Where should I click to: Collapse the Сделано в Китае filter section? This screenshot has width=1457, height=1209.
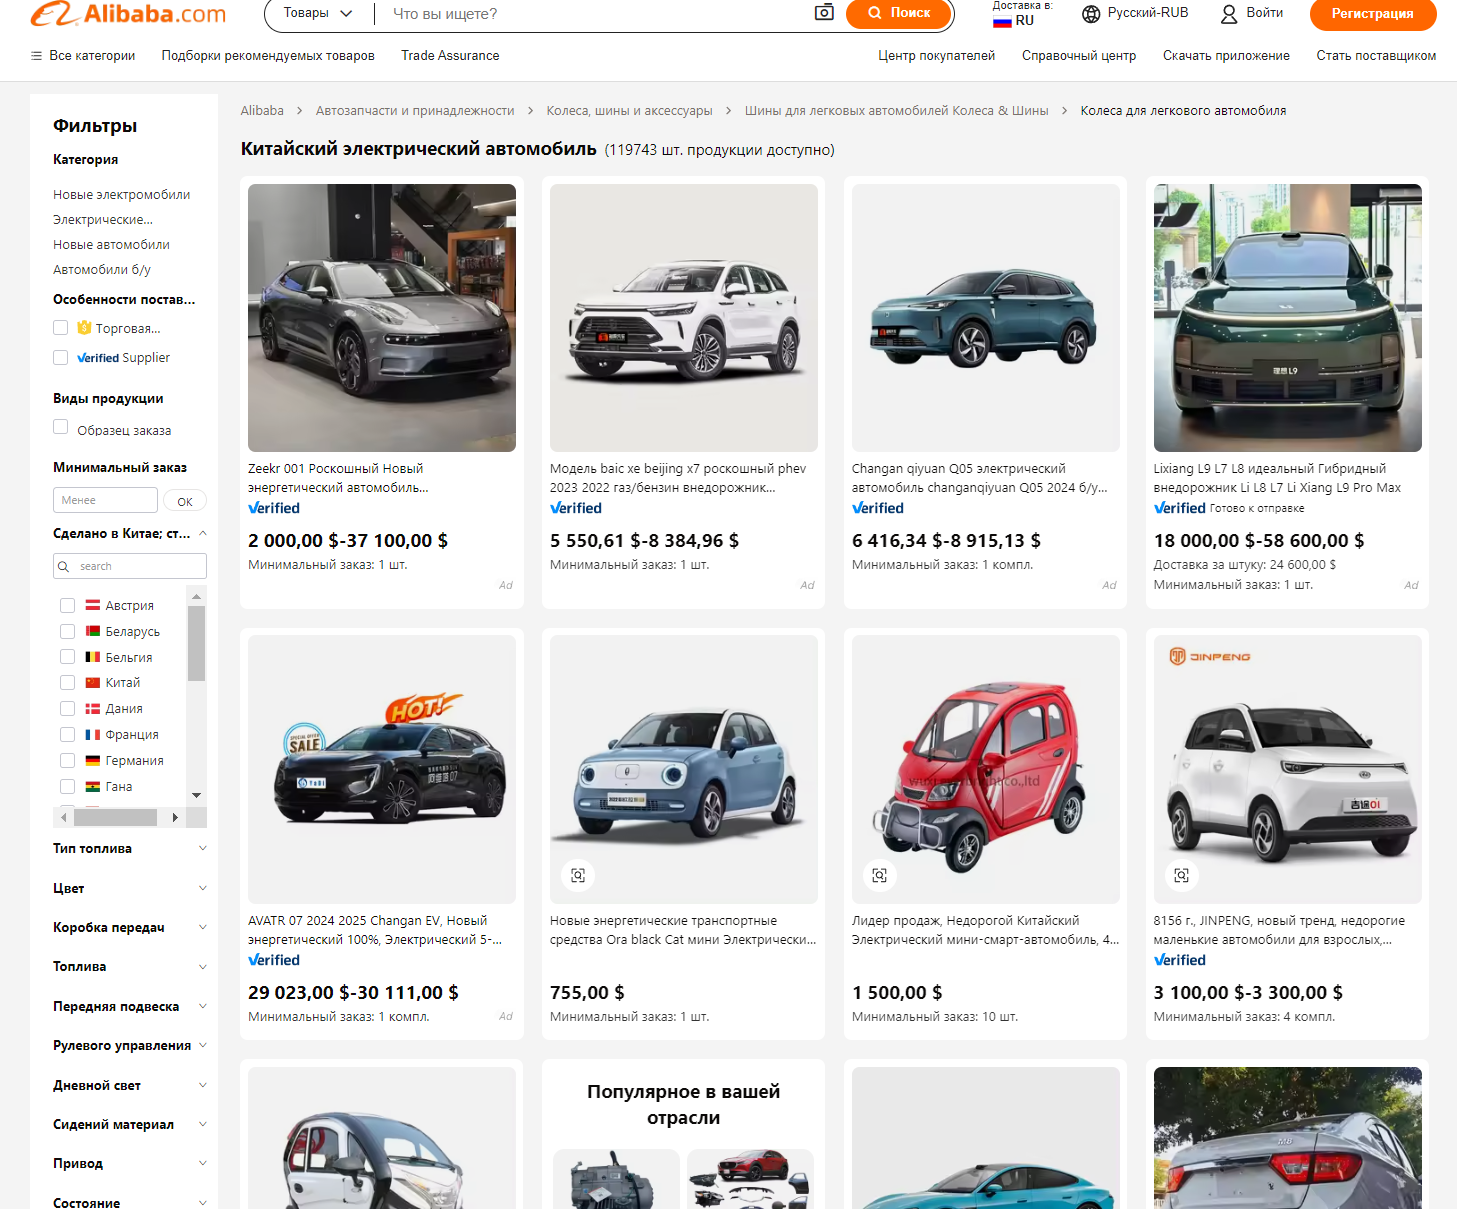pos(203,533)
